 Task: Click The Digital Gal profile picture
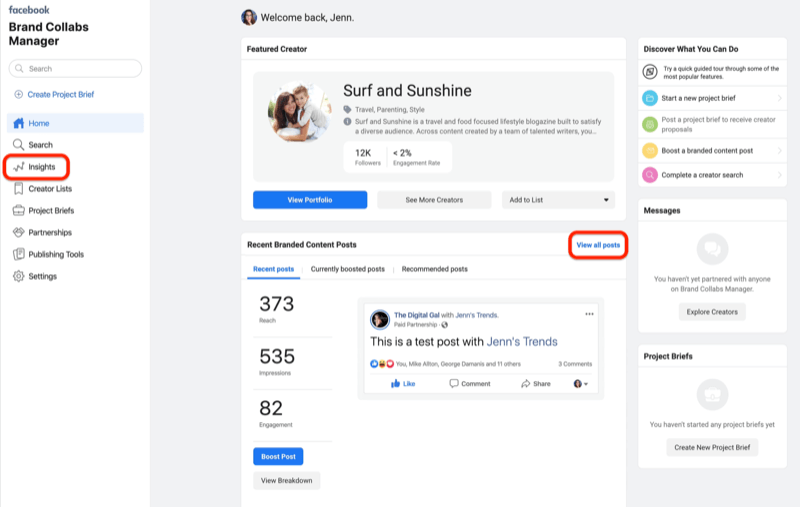click(380, 320)
